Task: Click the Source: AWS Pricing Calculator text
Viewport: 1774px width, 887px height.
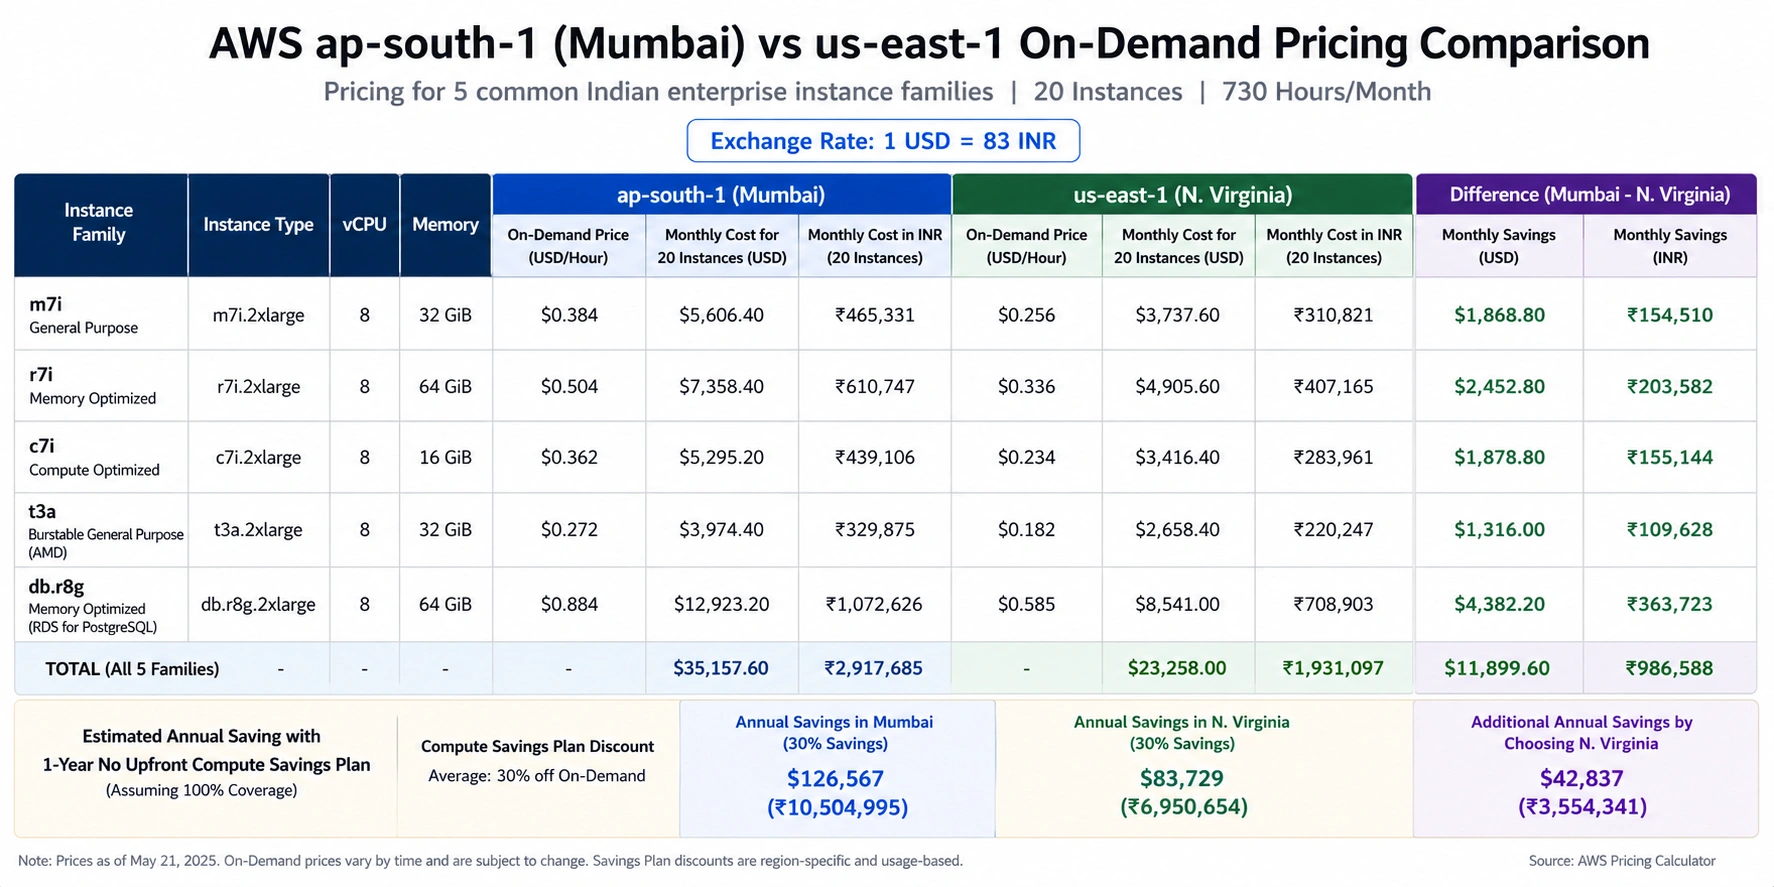Action: click(x=1622, y=861)
